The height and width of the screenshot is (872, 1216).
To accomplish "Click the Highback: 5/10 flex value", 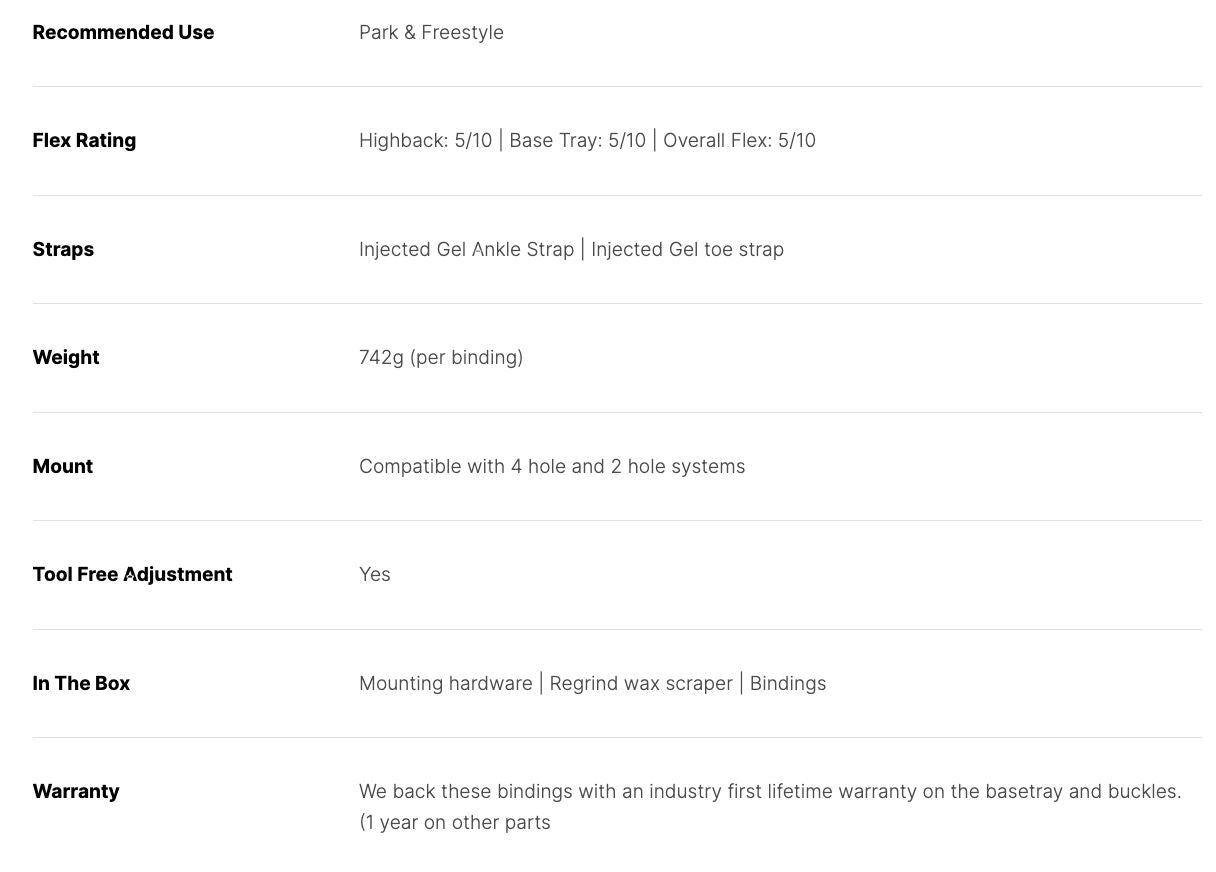I will (x=425, y=140).
